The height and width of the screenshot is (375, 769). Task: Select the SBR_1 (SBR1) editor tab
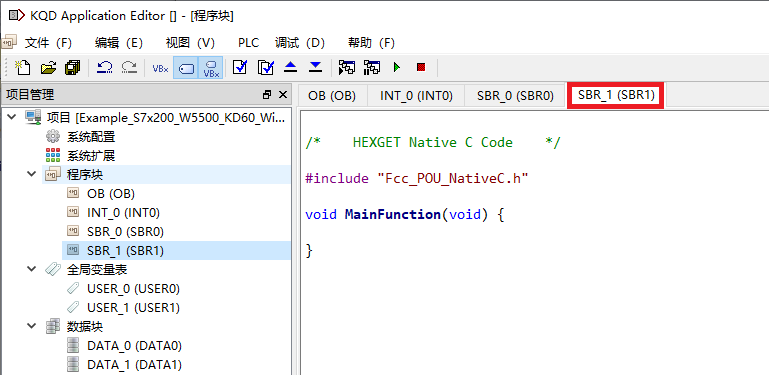click(x=616, y=96)
